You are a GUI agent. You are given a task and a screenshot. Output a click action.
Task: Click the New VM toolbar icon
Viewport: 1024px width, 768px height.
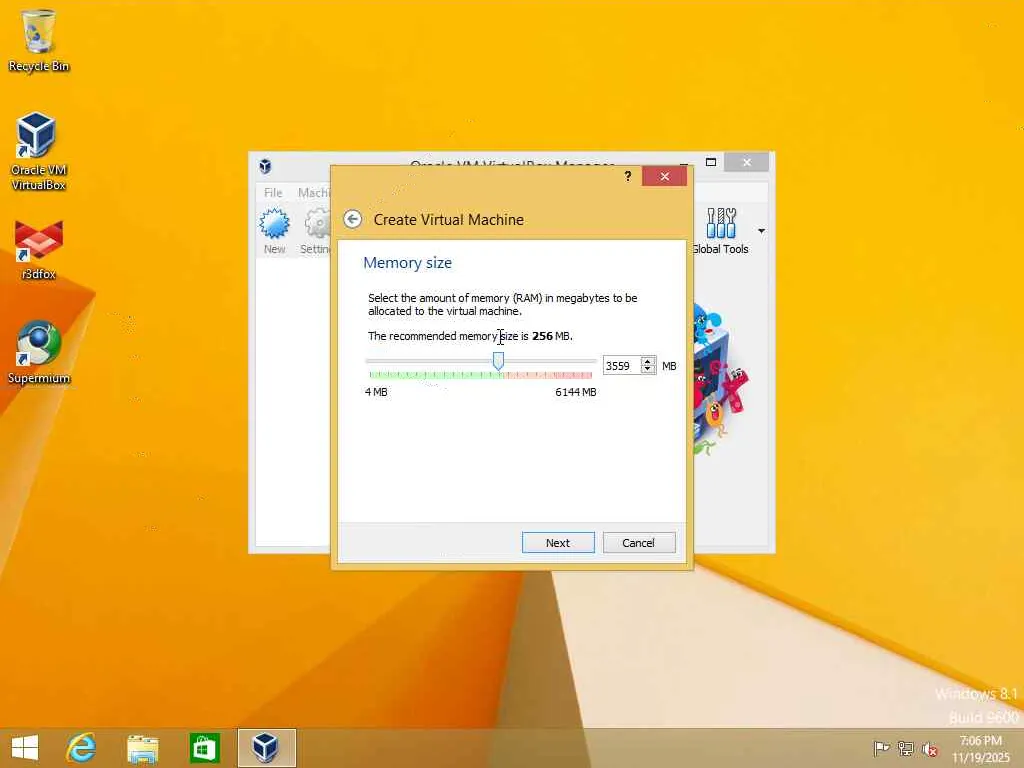coord(274,231)
